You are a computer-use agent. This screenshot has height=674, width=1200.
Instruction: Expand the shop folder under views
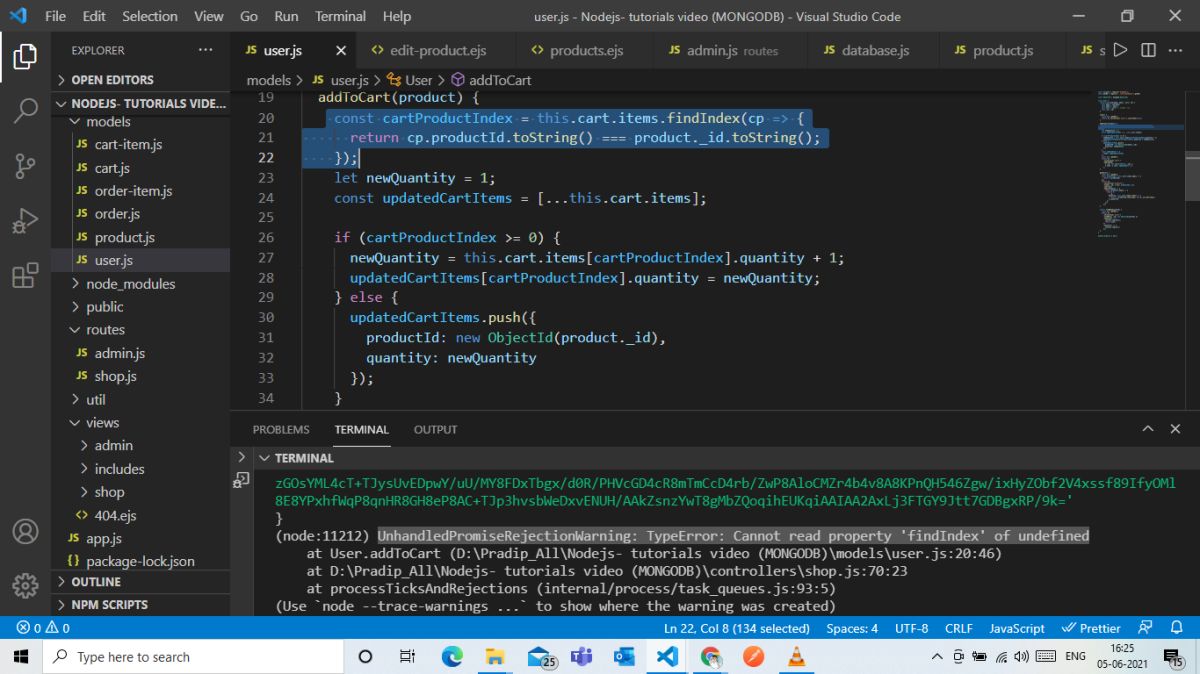point(140,492)
